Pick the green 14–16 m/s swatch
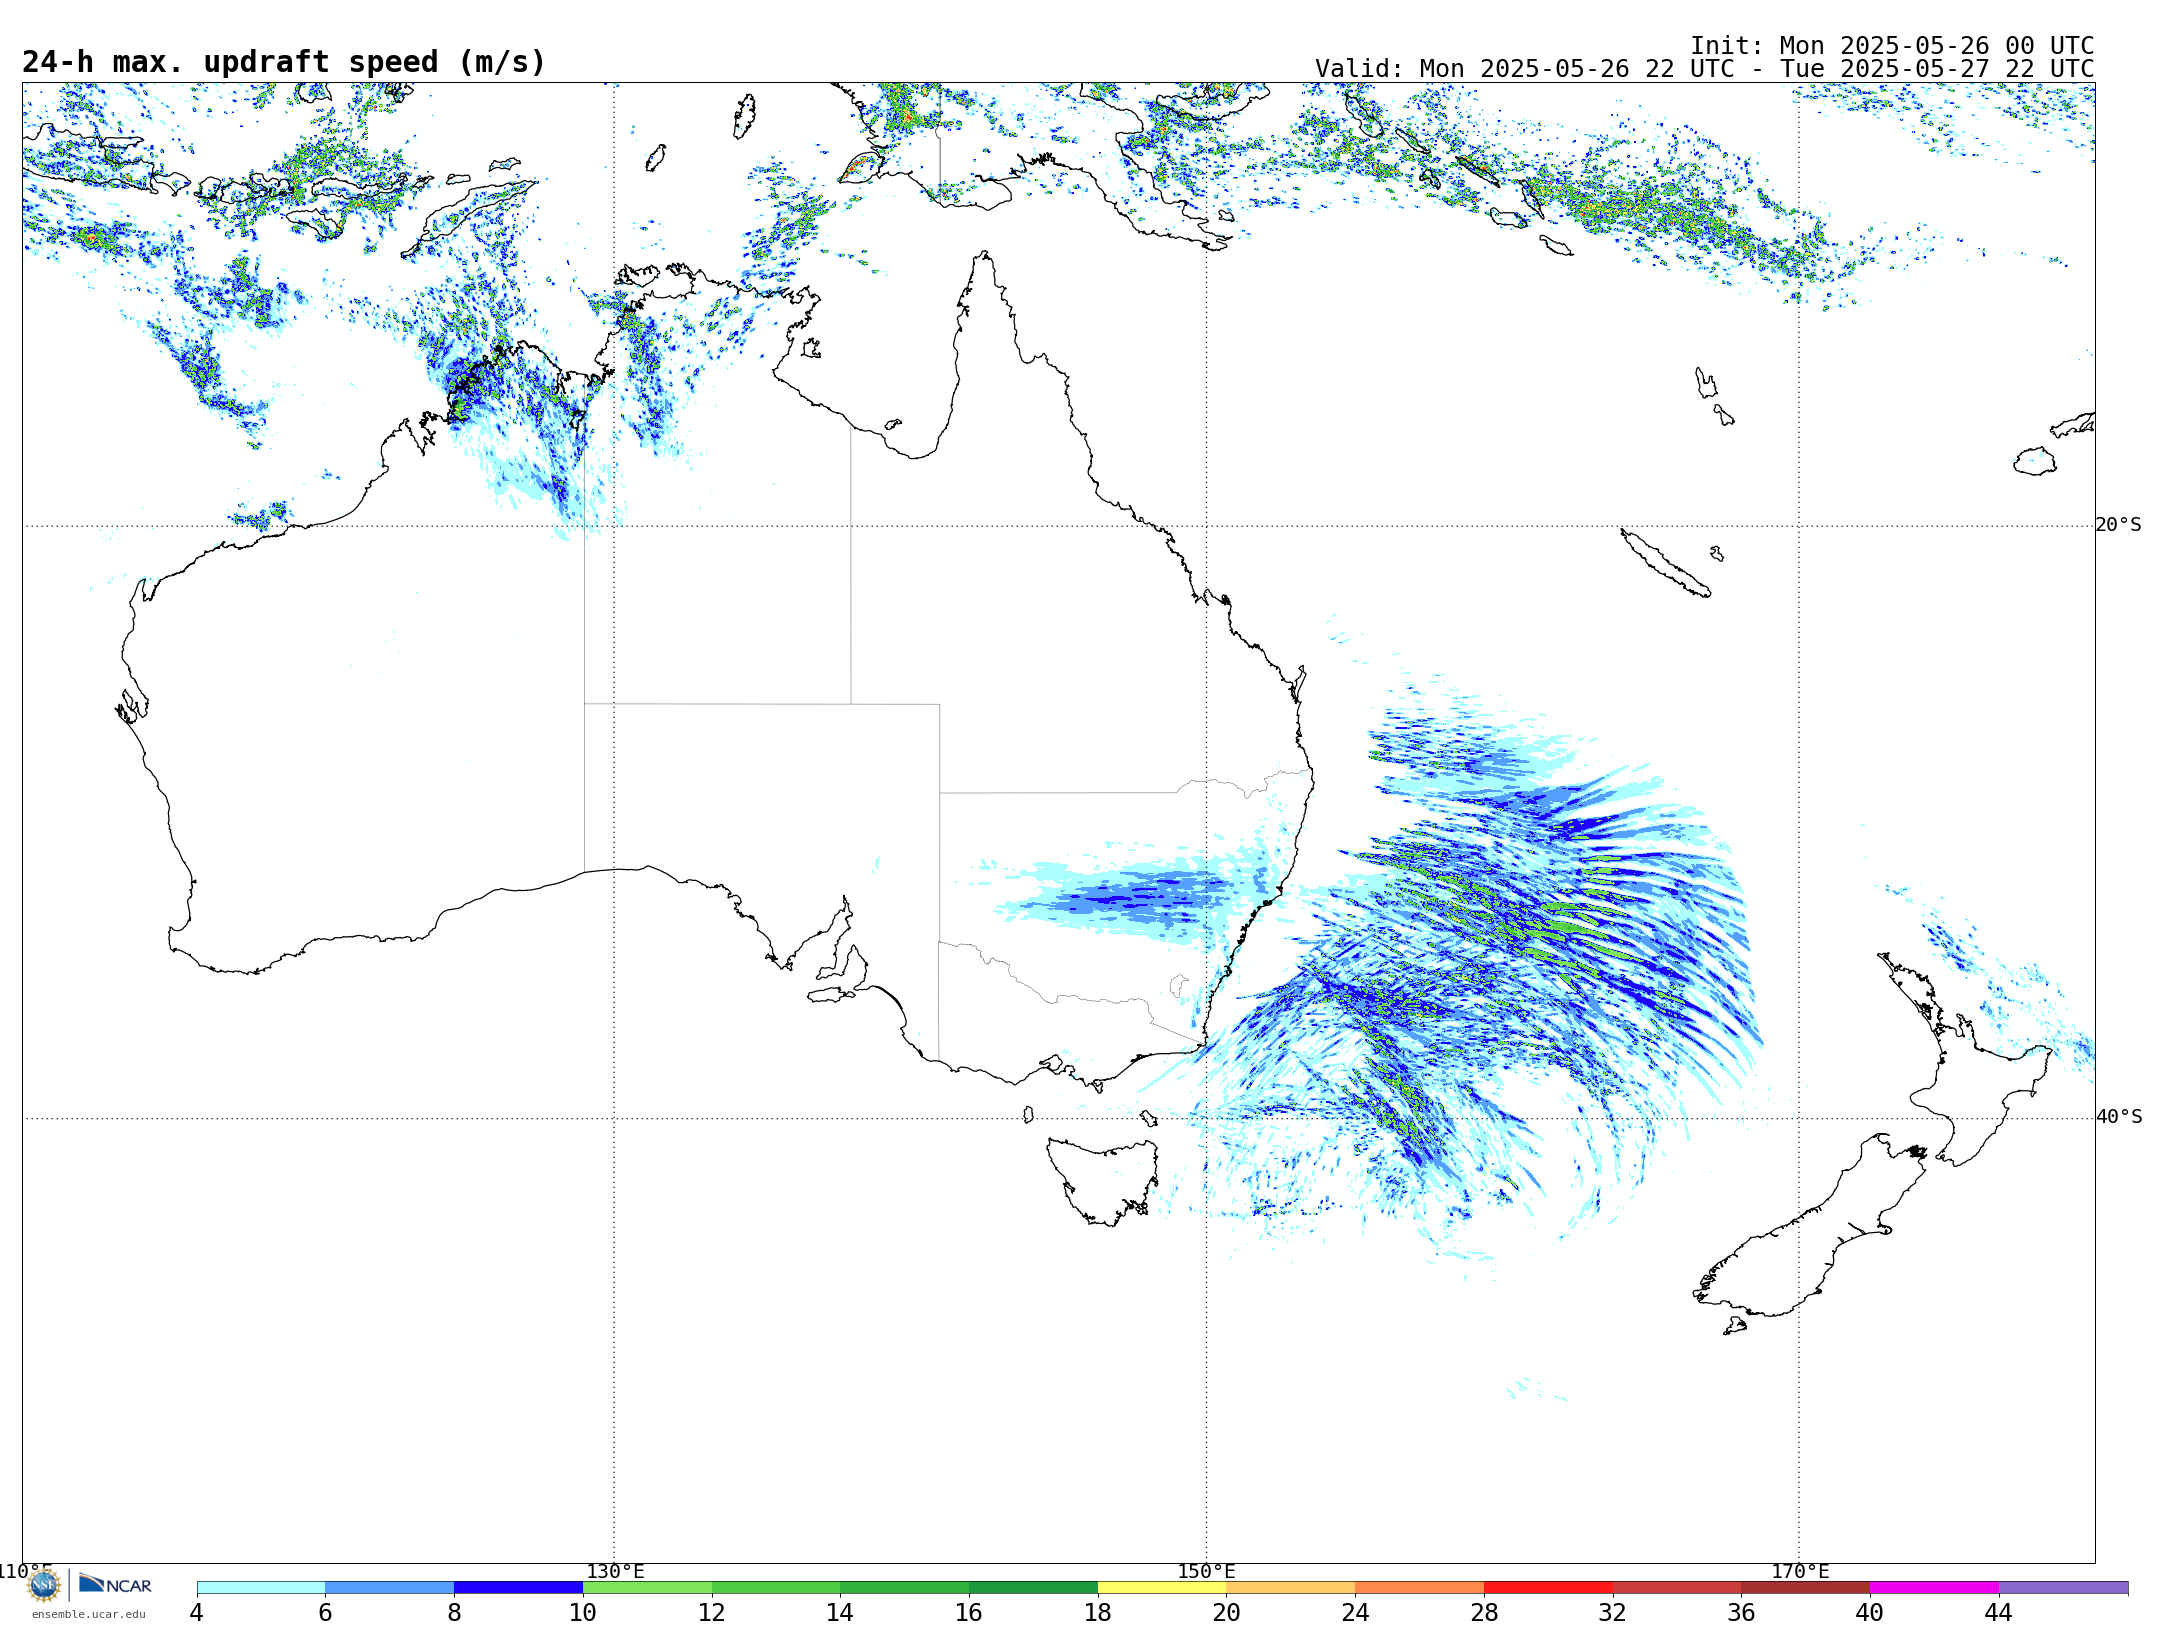This screenshot has height=1626, width=2160. coord(905,1588)
